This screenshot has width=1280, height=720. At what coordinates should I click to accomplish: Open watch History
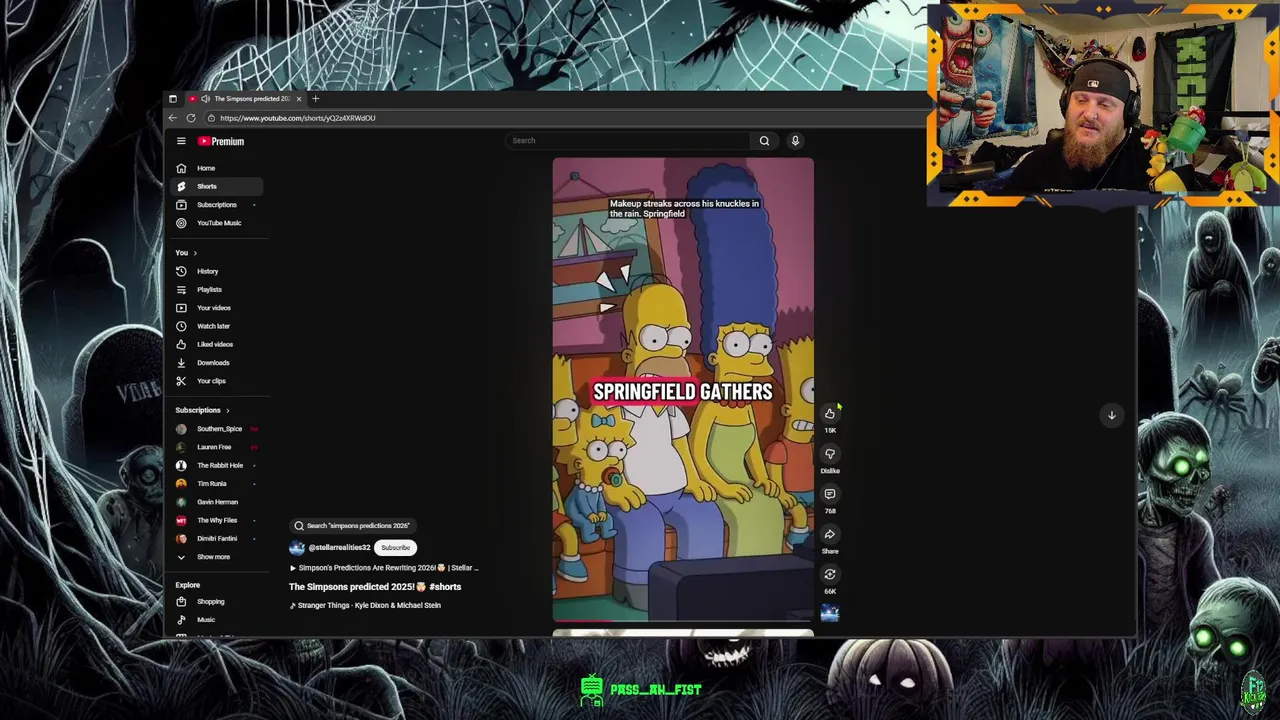[x=215, y=271]
